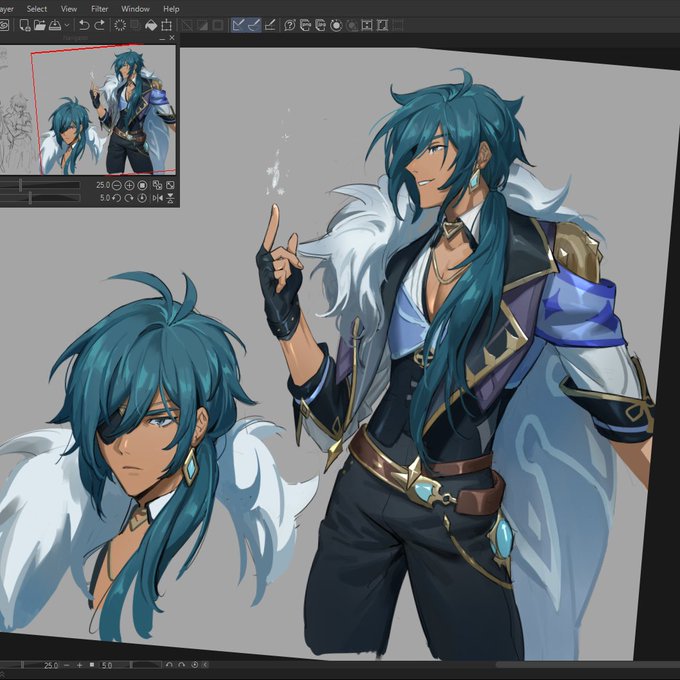Click the New file icon in toolbar
The width and height of the screenshot is (680, 680).
(25, 25)
